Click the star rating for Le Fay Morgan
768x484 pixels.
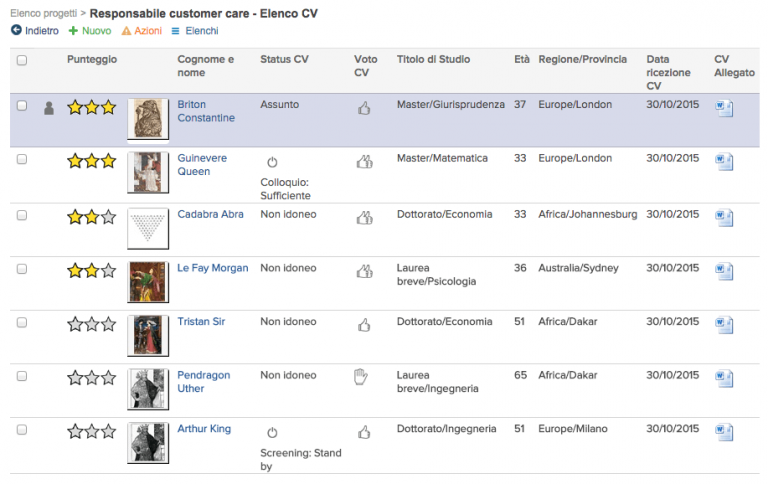click(92, 270)
